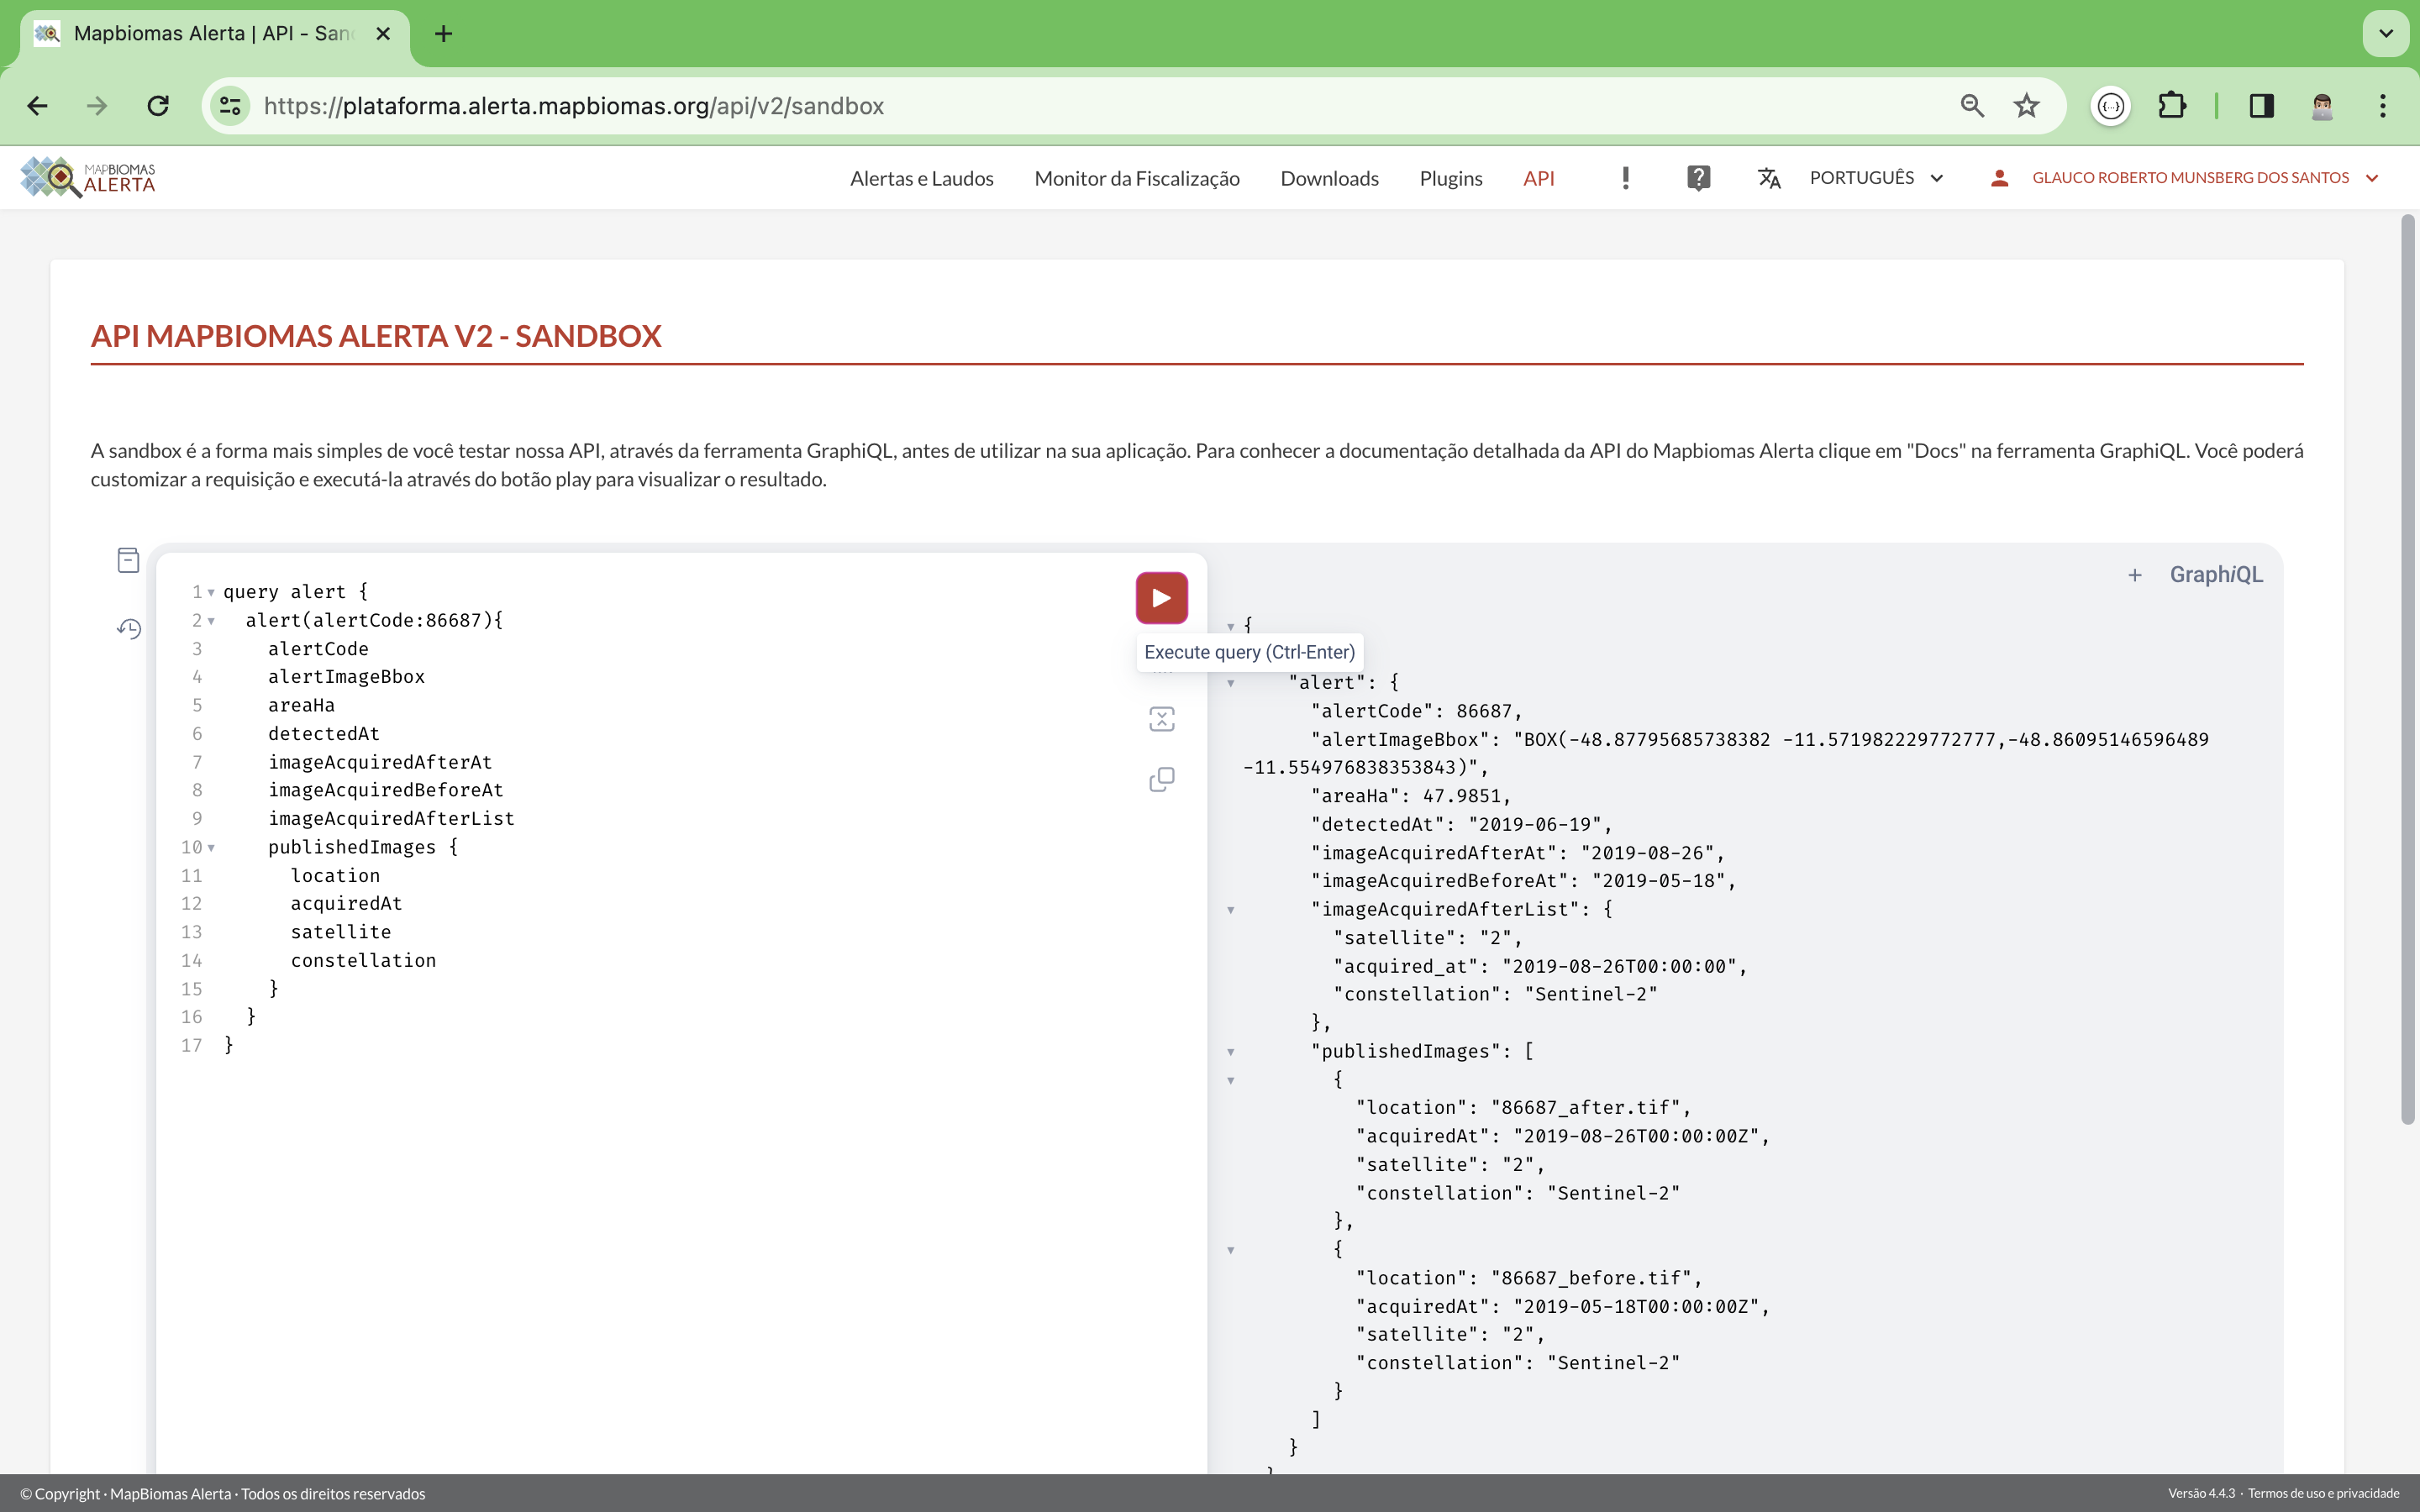
Task: Open the PORTUGUÊS language dropdown
Action: (x=1876, y=178)
